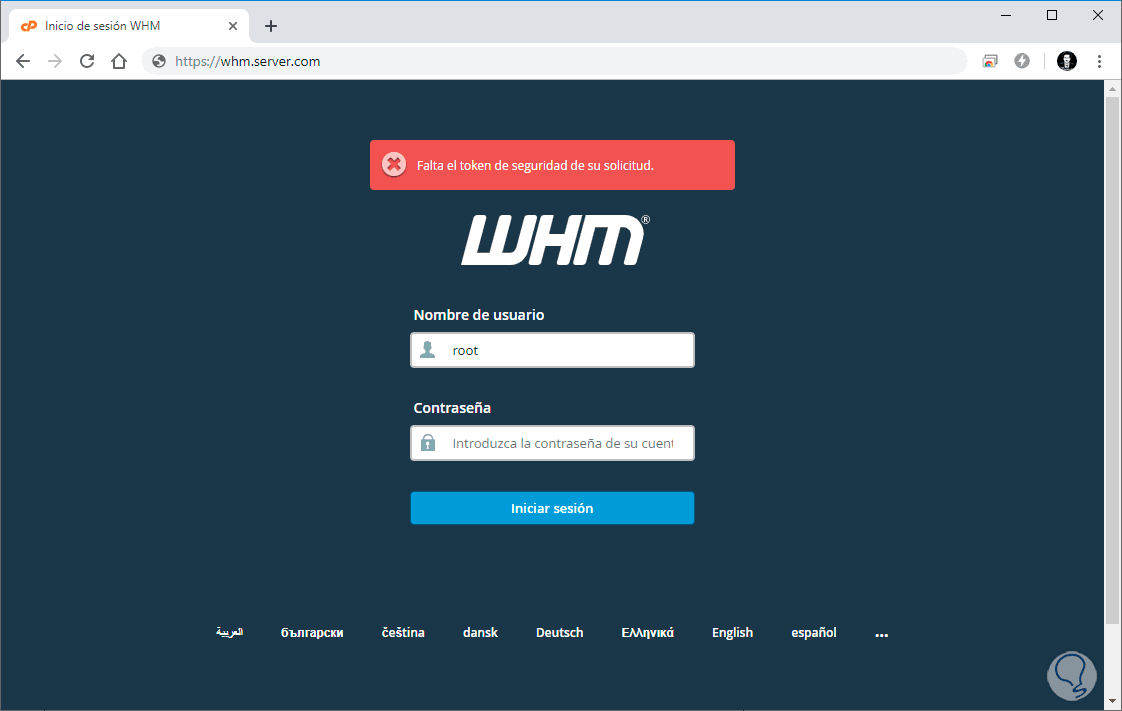Click the browser back arrow
Viewport: 1122px width, 711px height.
[23, 62]
